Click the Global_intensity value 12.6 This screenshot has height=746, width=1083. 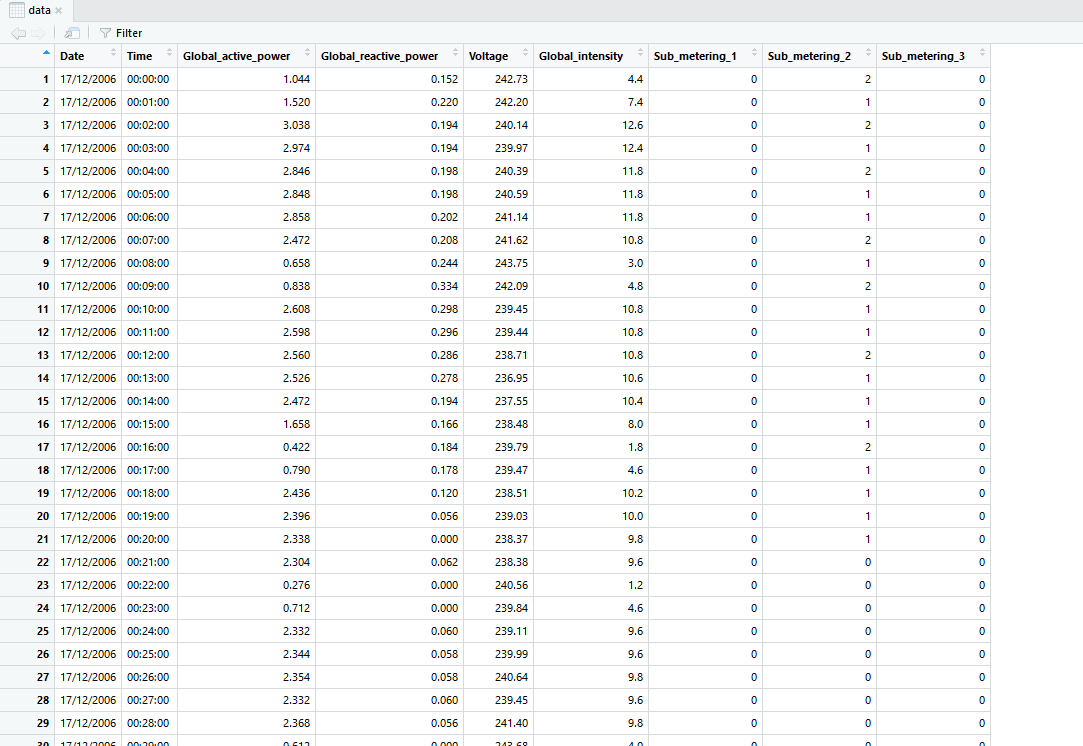[x=633, y=125]
